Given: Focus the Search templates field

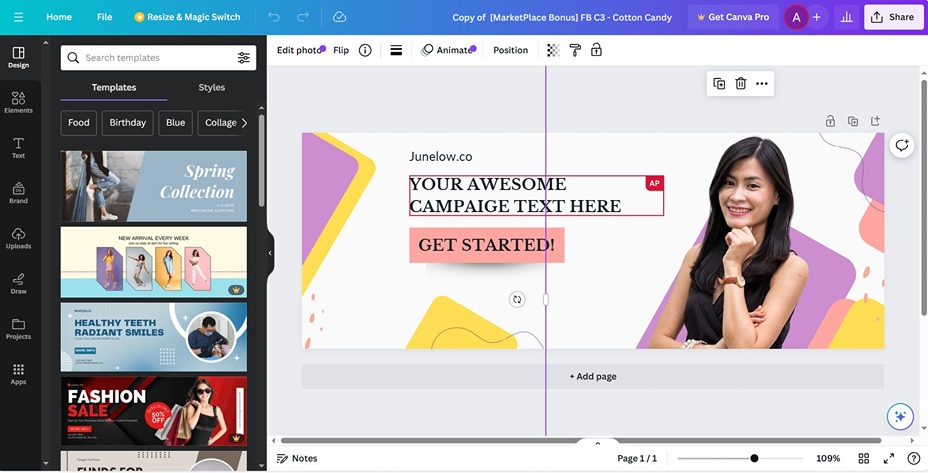Looking at the screenshot, I should [x=158, y=57].
